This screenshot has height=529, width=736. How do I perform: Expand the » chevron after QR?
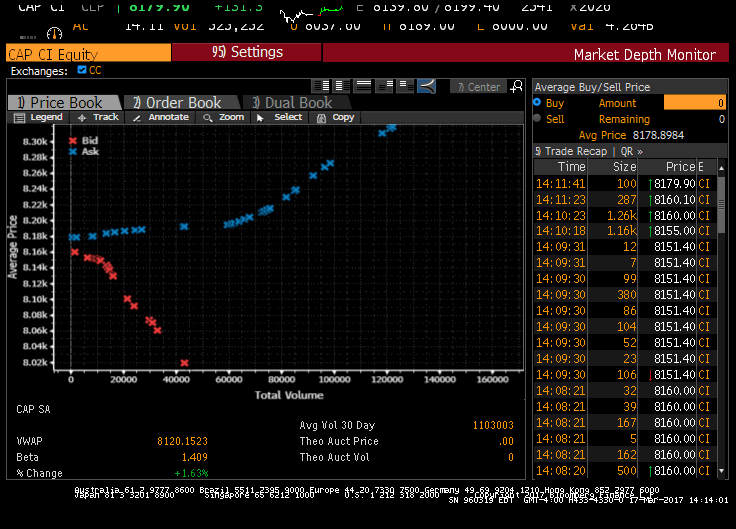click(x=639, y=152)
